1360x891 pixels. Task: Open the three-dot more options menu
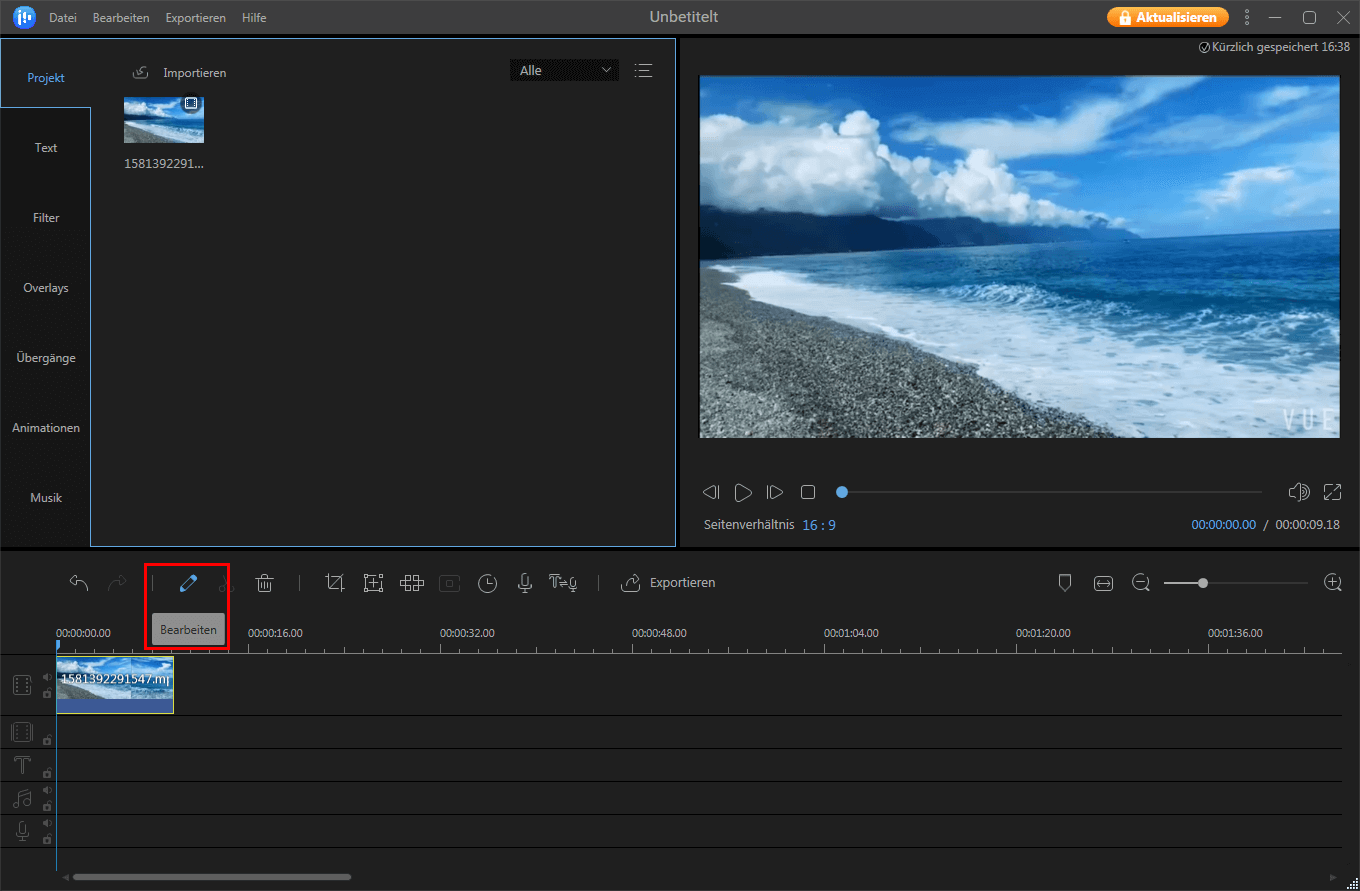pos(1246,17)
